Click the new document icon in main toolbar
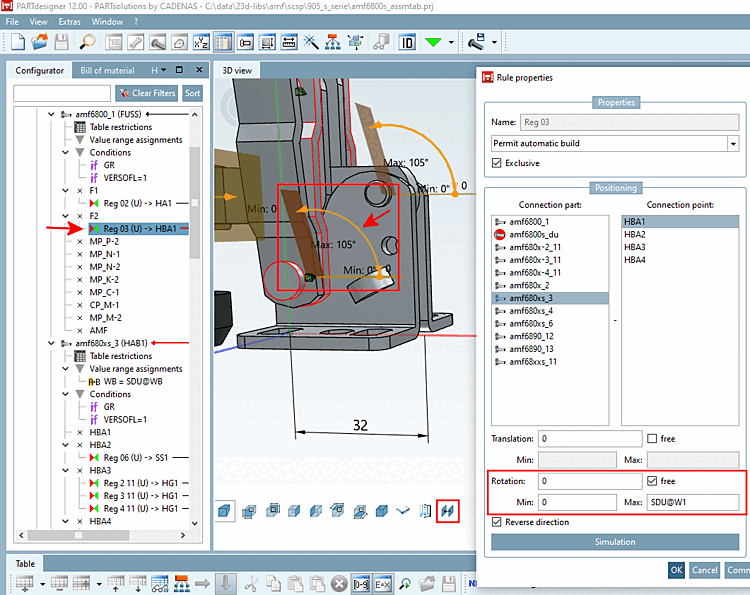750x595 pixels. tap(17, 42)
